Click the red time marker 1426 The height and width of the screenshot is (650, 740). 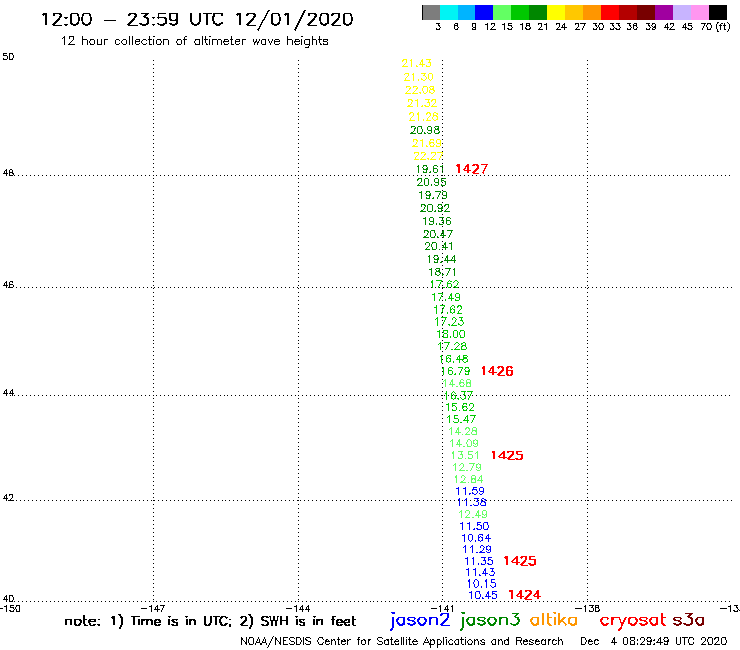pos(497,371)
